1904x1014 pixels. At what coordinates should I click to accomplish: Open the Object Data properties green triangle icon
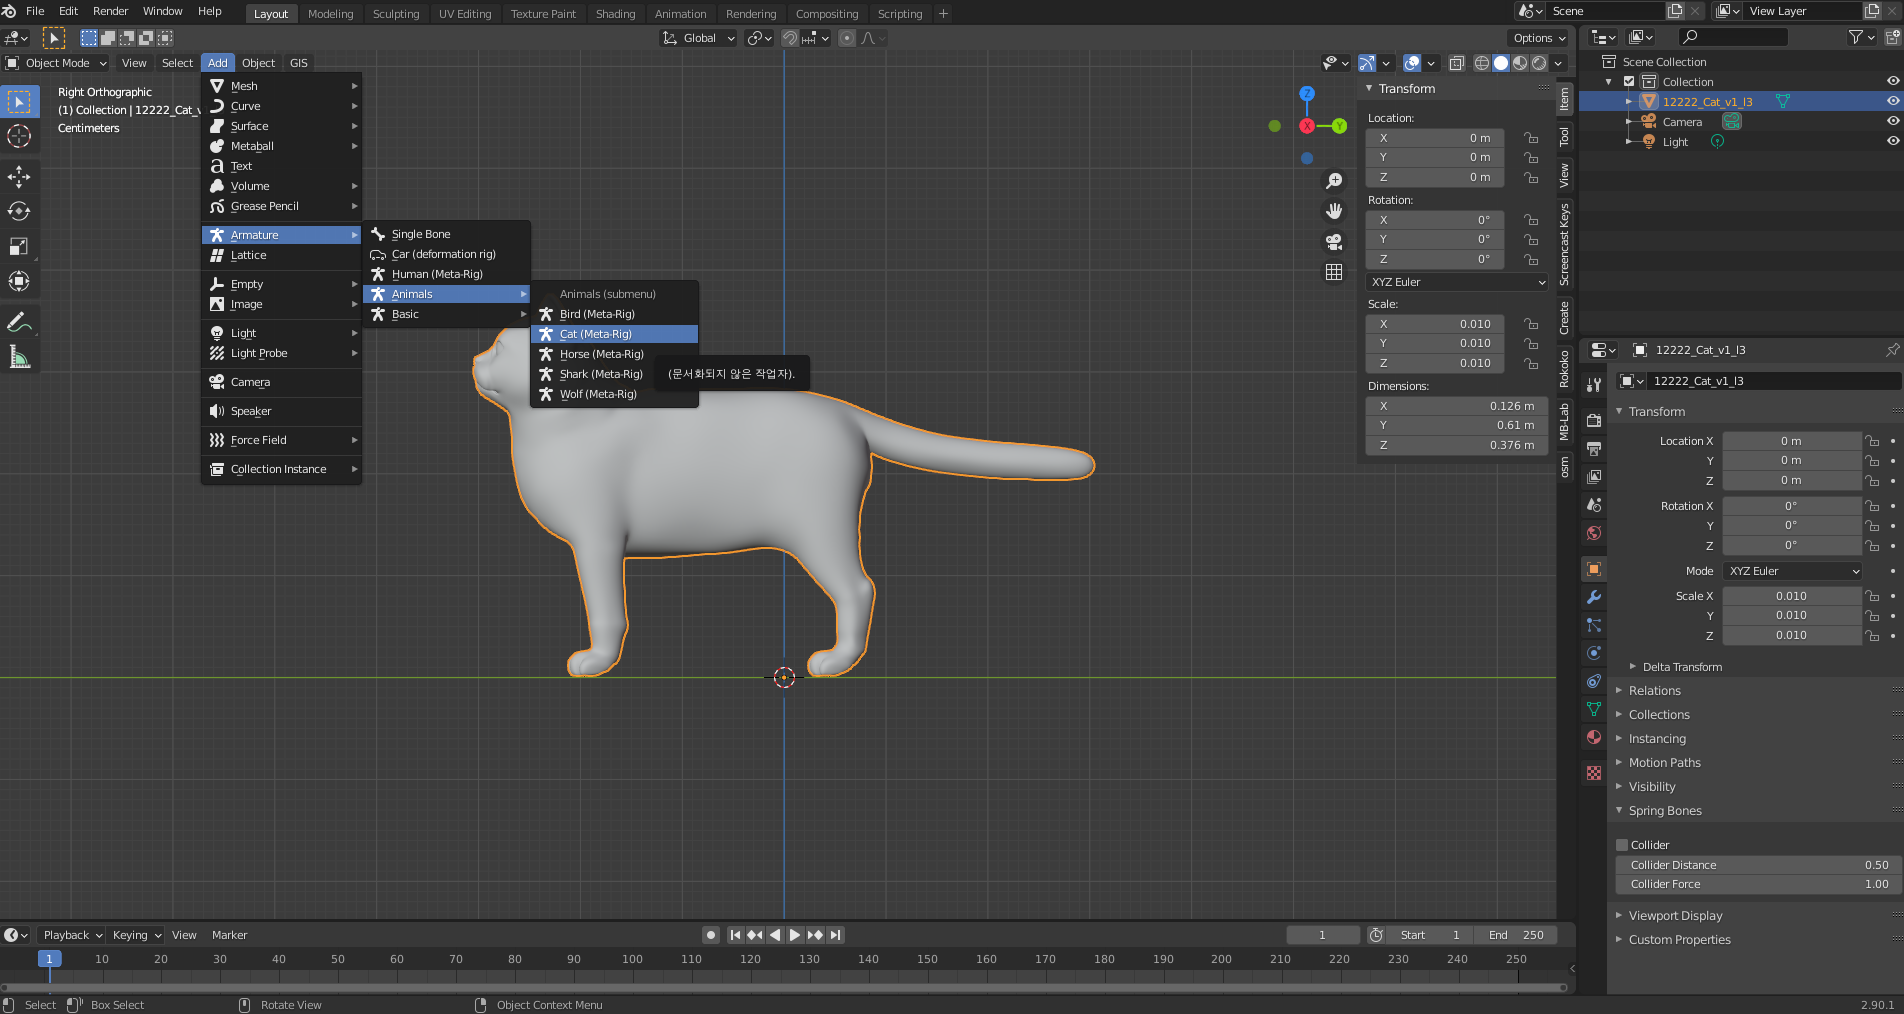pyautogui.click(x=1594, y=709)
